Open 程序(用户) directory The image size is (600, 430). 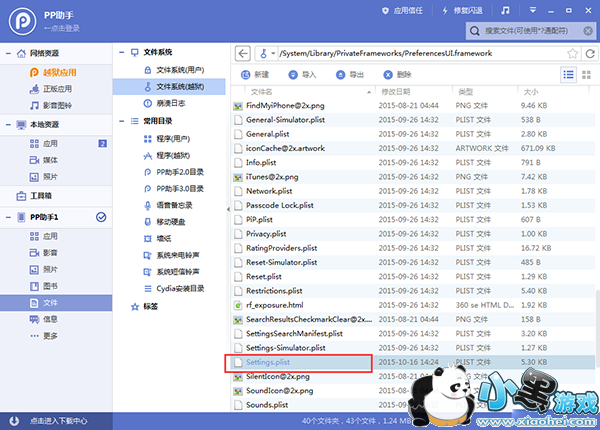click(x=169, y=138)
